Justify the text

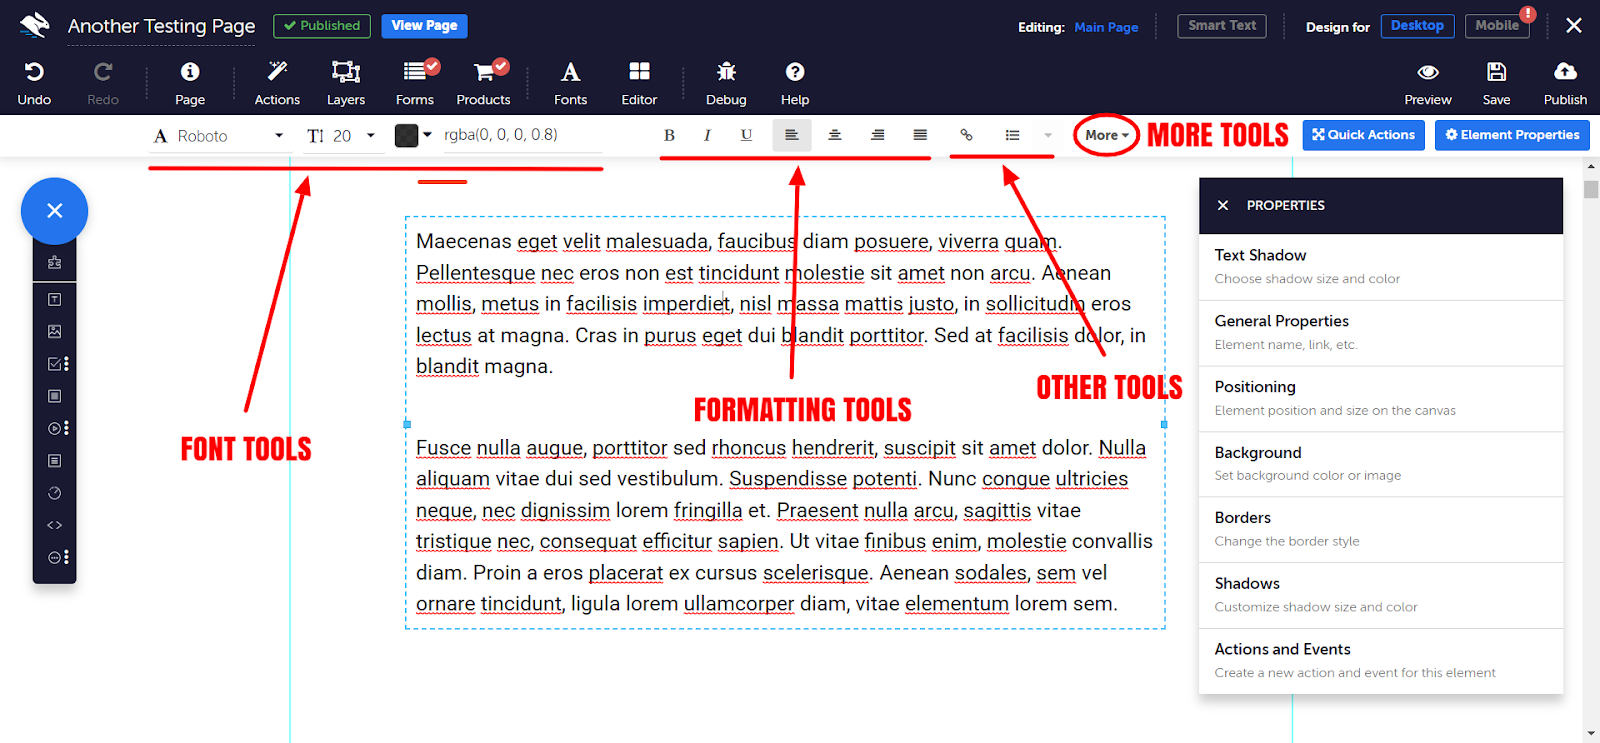(x=920, y=135)
